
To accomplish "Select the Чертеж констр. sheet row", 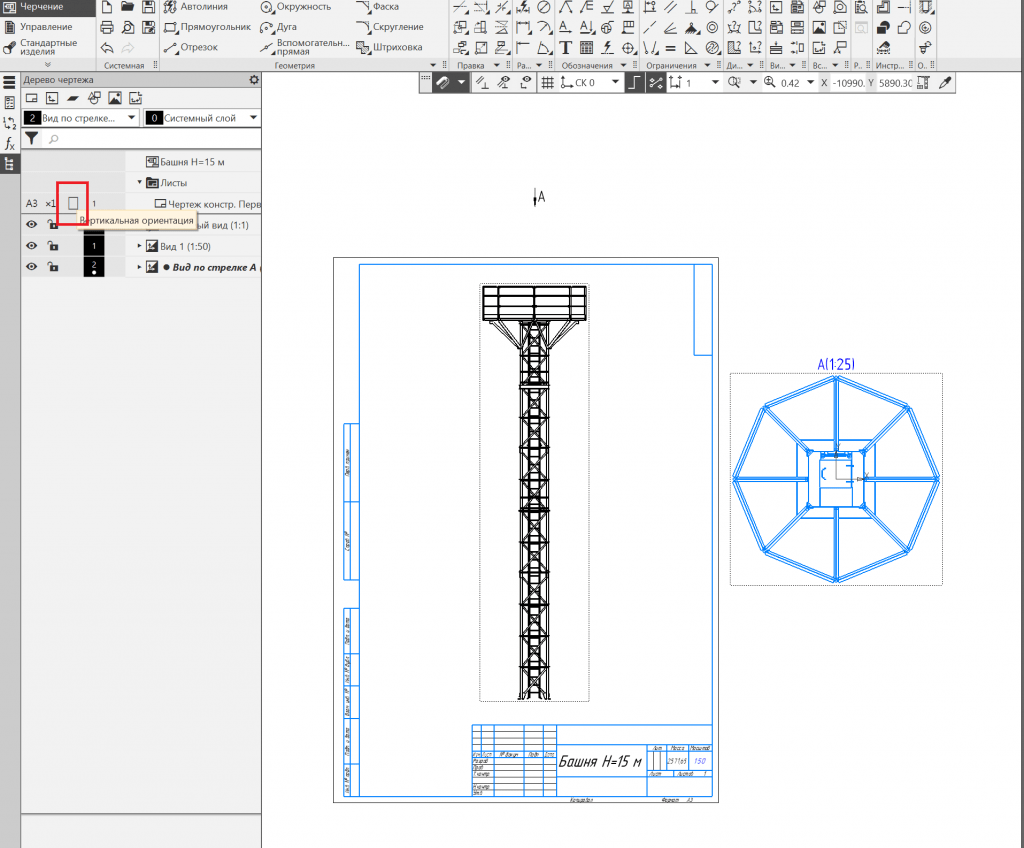I will pyautogui.click(x=208, y=204).
